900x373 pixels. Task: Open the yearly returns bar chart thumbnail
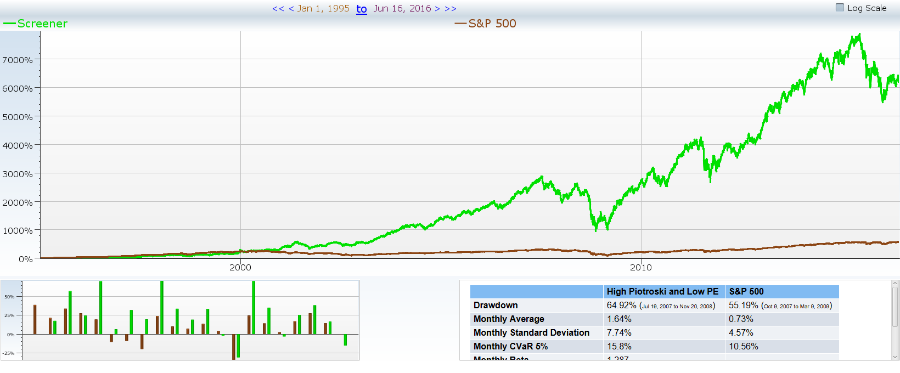pos(181,320)
